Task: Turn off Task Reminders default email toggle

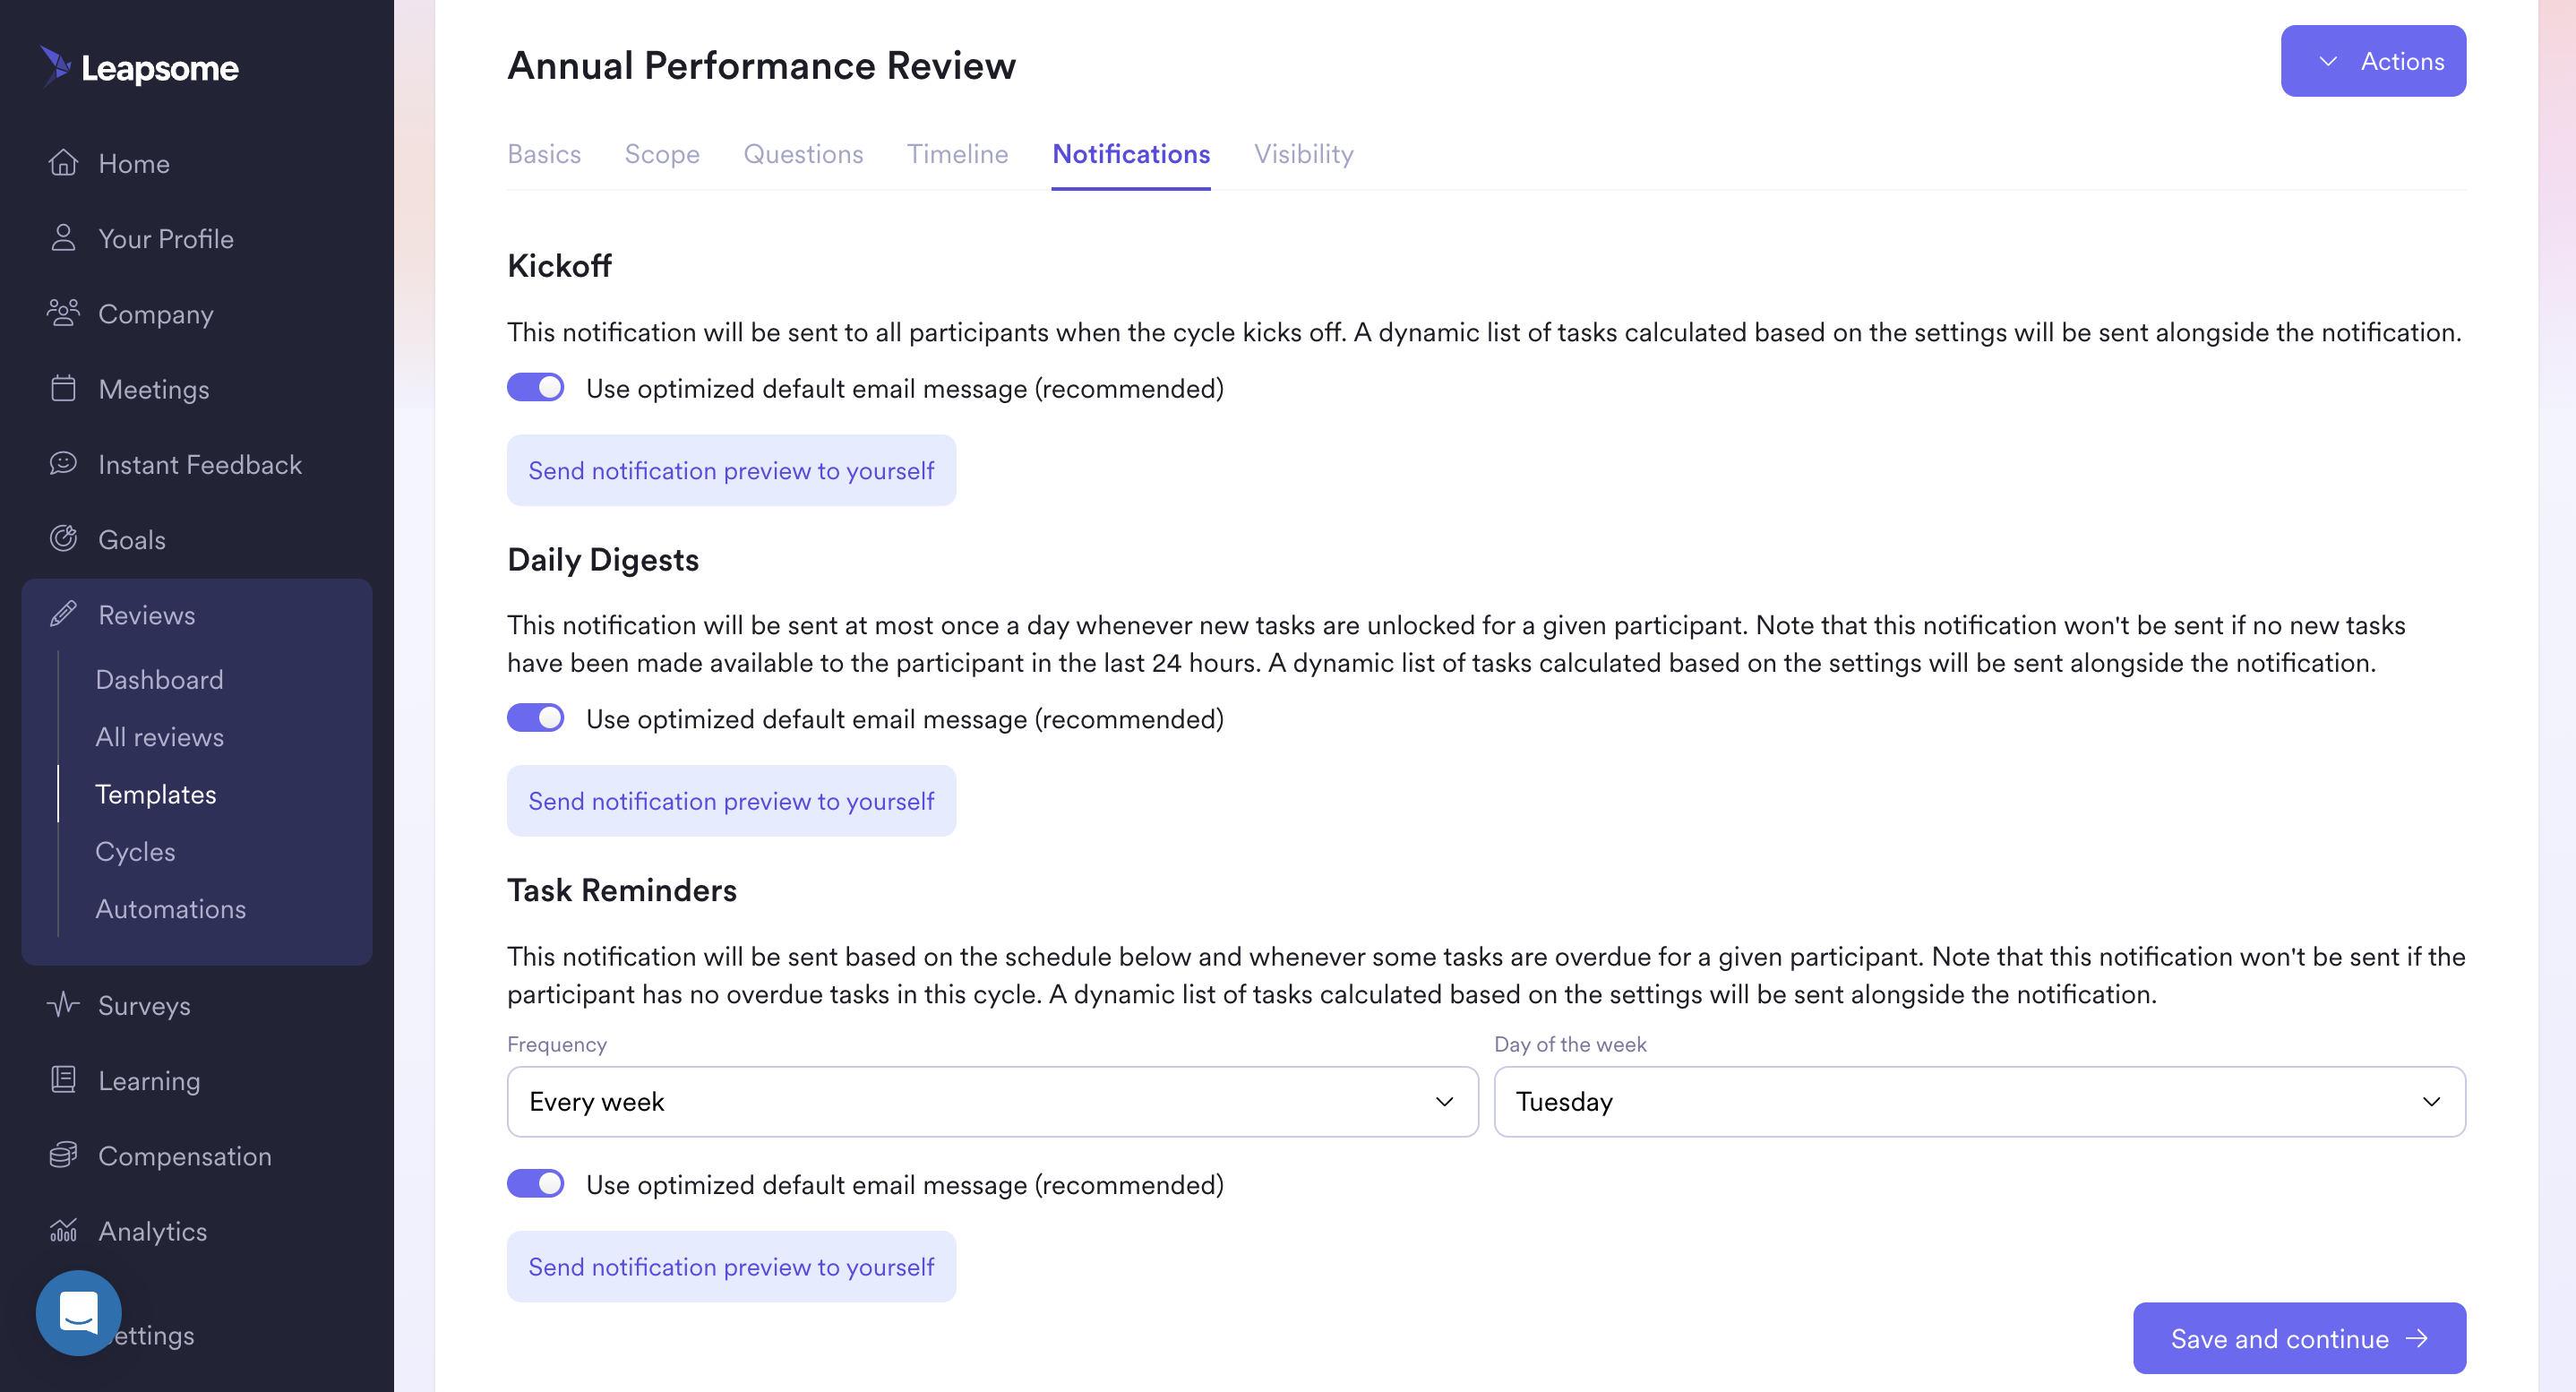Action: [535, 1184]
